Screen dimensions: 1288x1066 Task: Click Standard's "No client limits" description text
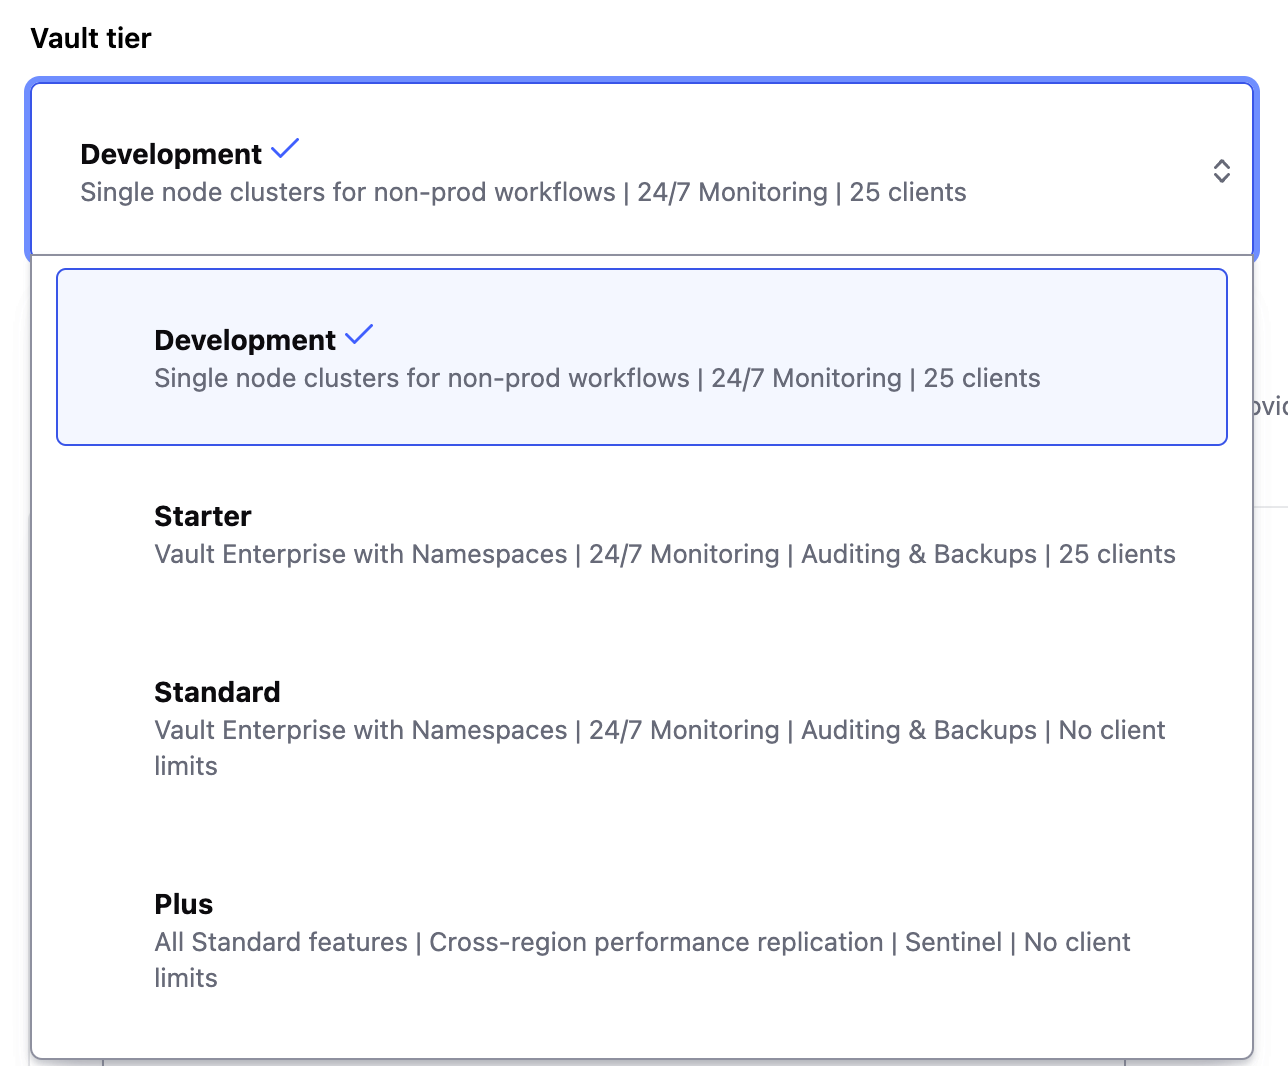(x=1111, y=731)
